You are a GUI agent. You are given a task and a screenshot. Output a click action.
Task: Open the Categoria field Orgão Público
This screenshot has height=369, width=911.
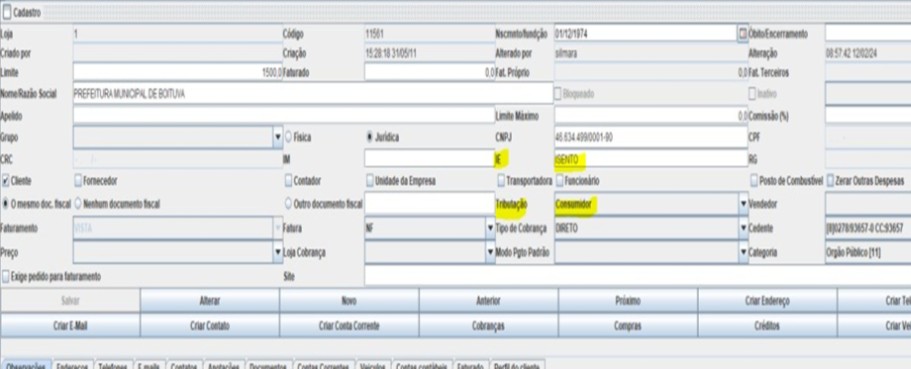click(x=868, y=253)
